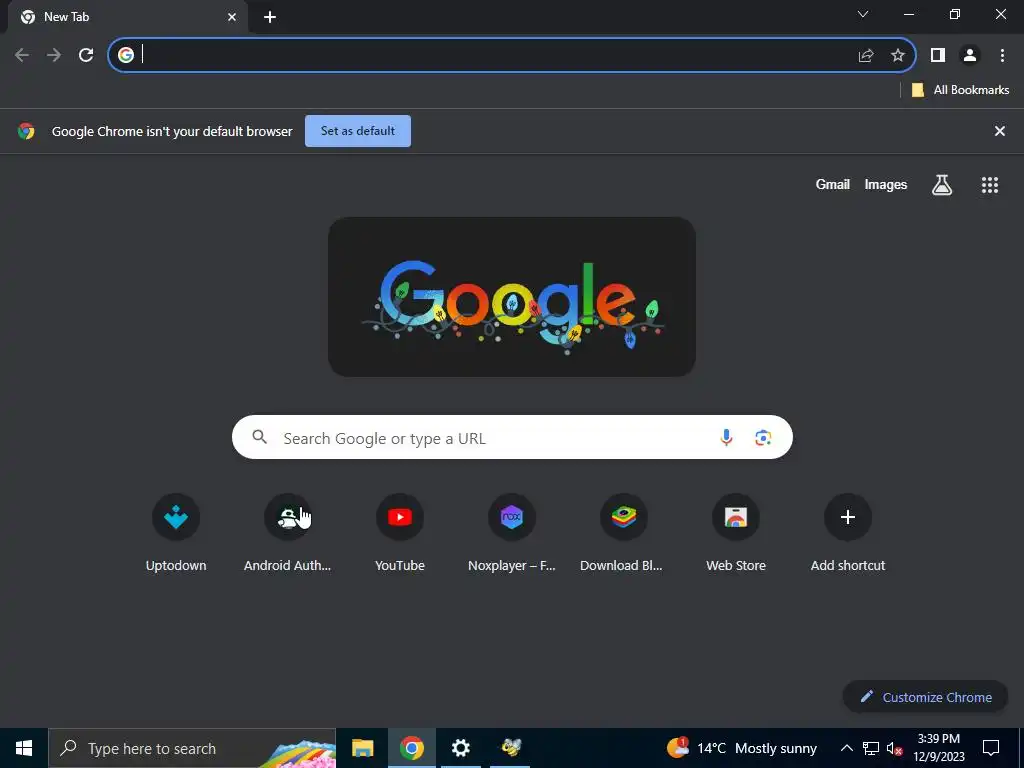Select the New Tab tab
Viewport: 1024px width, 768px height.
(x=127, y=17)
